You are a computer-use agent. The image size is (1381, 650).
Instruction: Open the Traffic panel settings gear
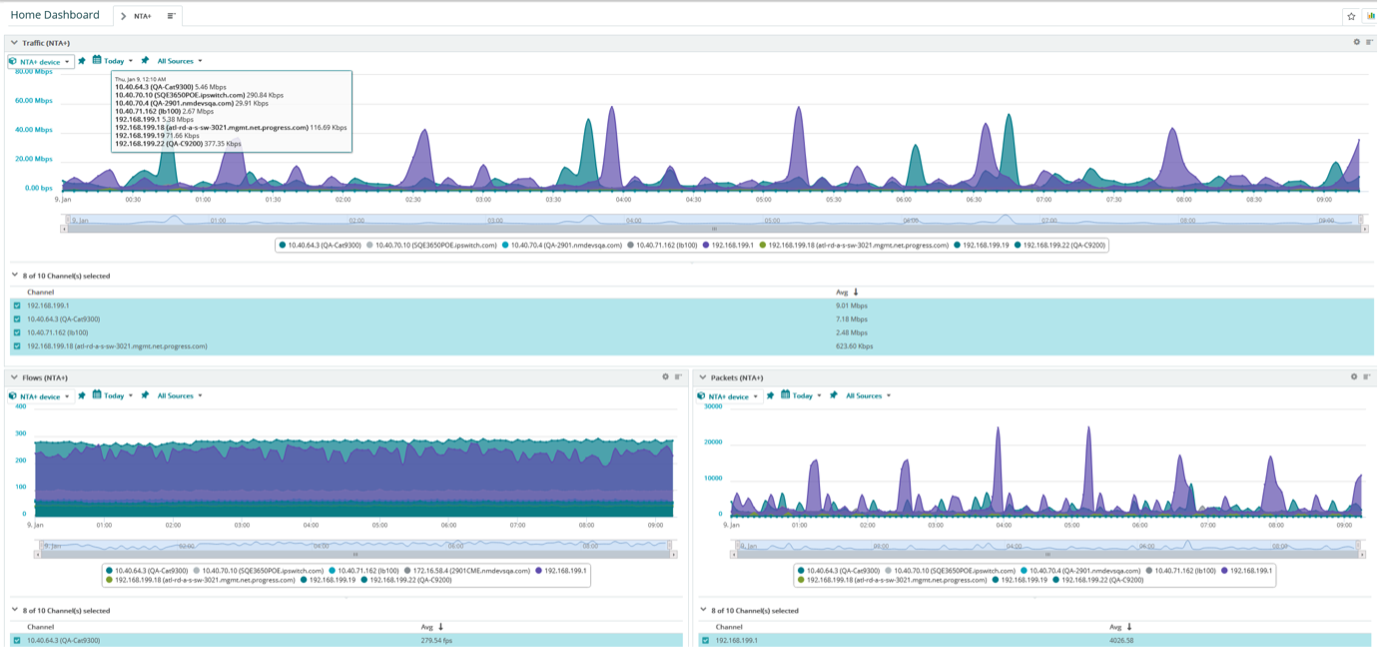coord(1357,42)
